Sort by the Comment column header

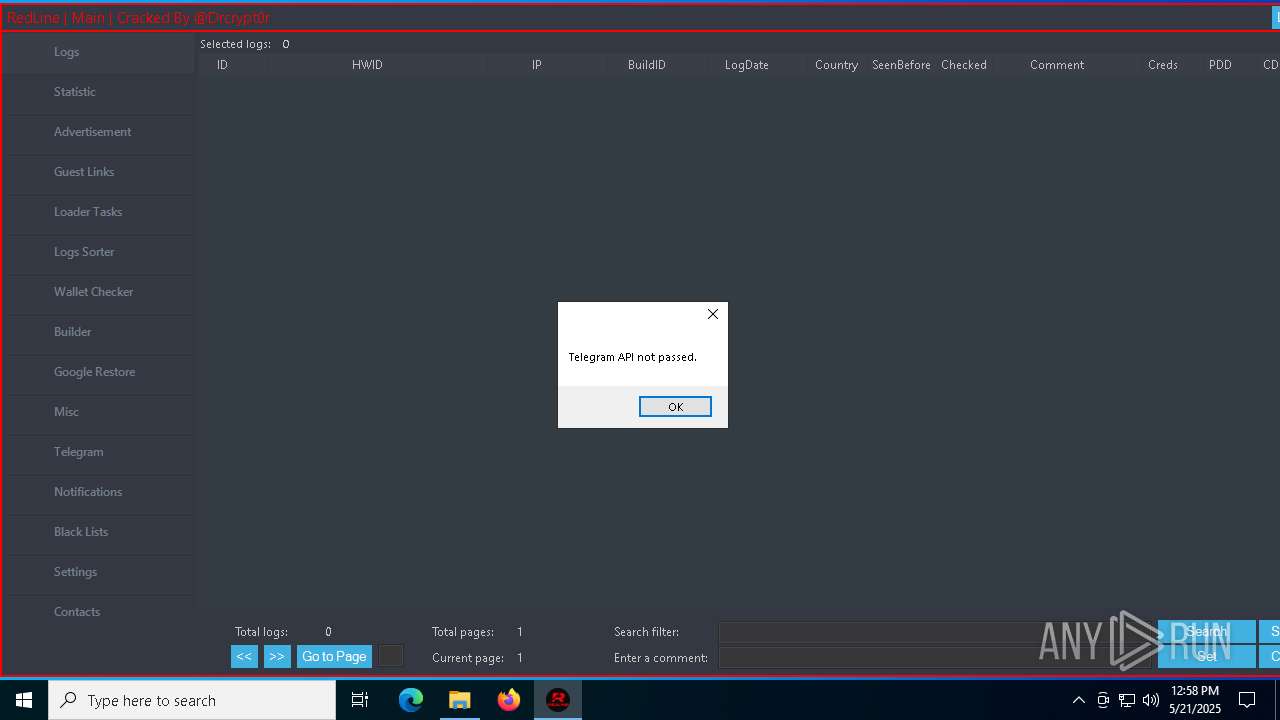click(x=1057, y=65)
